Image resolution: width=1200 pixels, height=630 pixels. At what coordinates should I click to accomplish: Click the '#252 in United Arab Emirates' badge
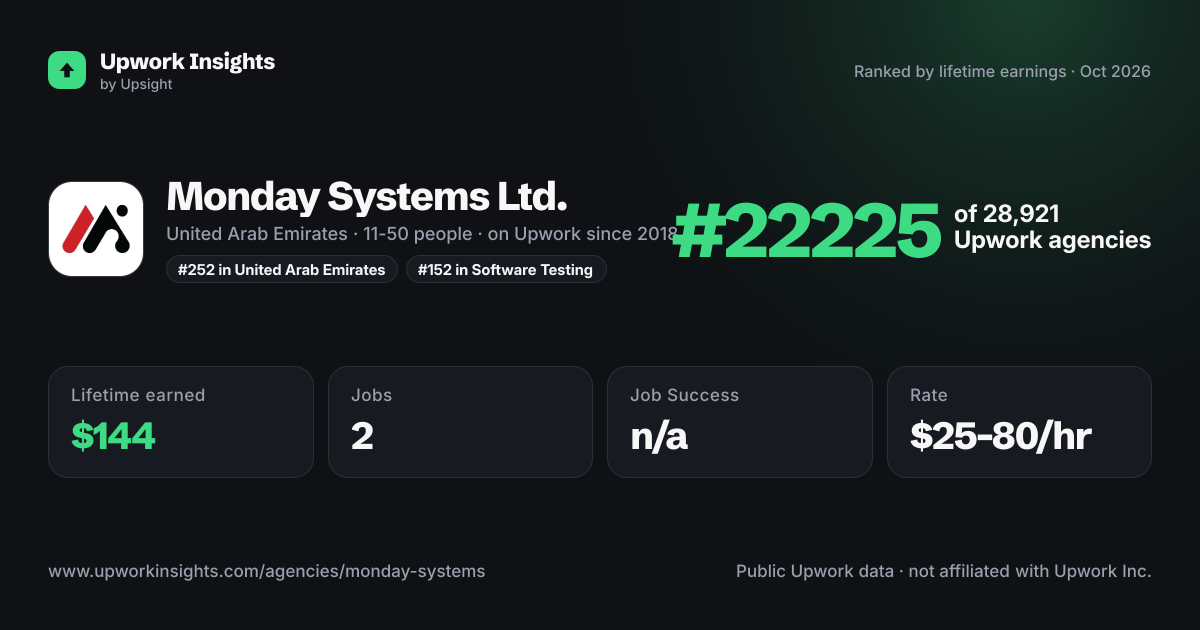pos(282,270)
